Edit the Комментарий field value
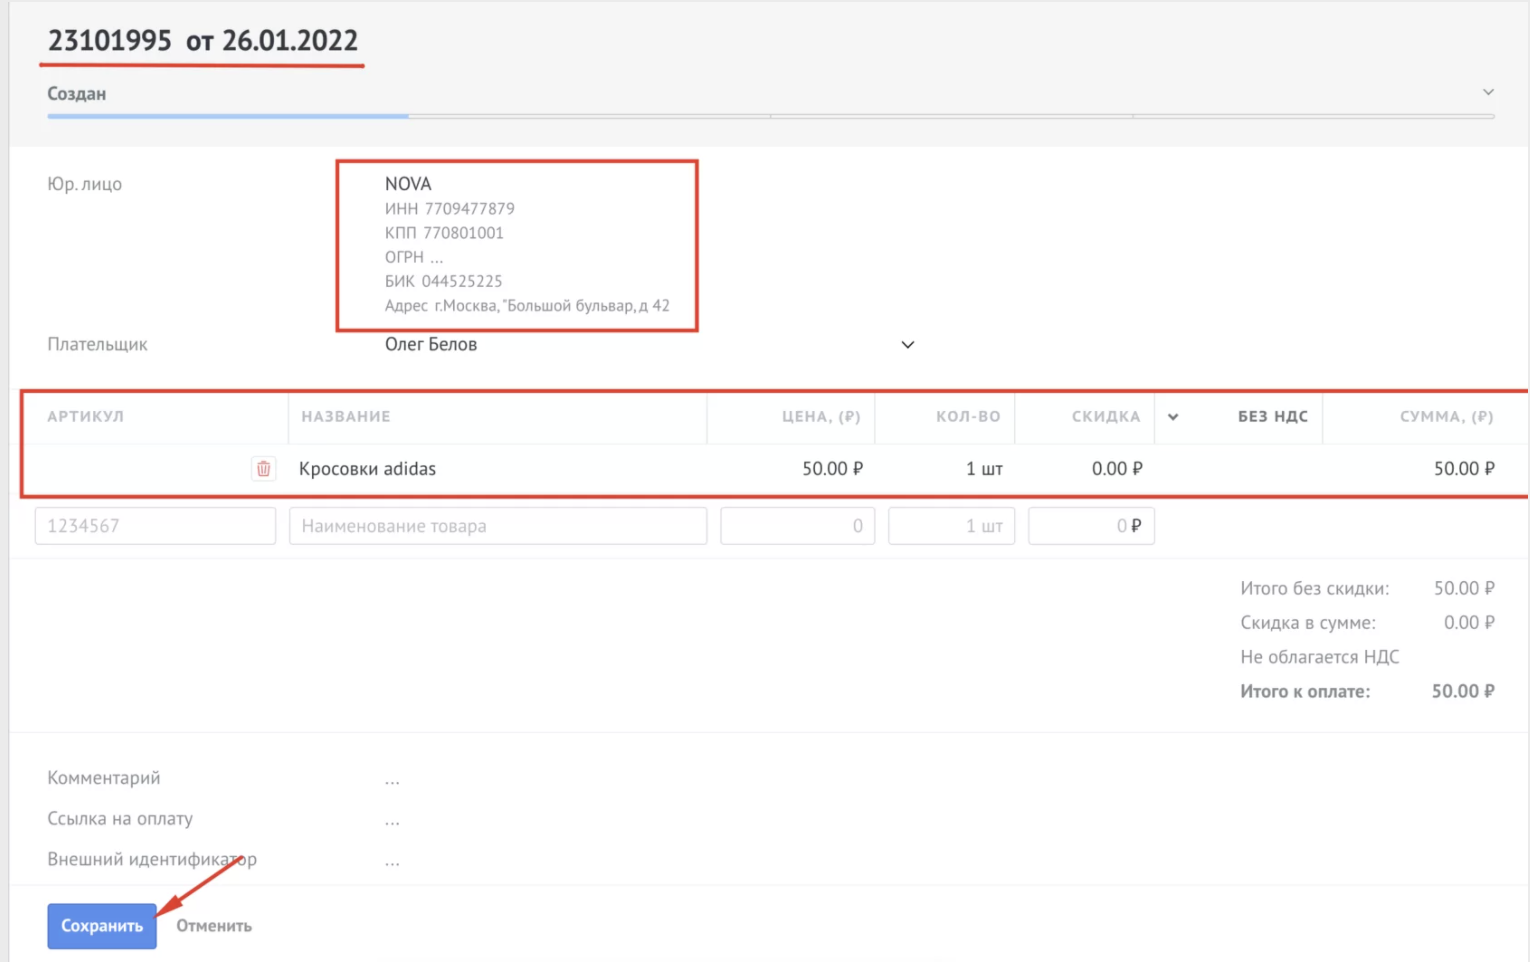Screen dimensions: 1530x962 pos(392,779)
